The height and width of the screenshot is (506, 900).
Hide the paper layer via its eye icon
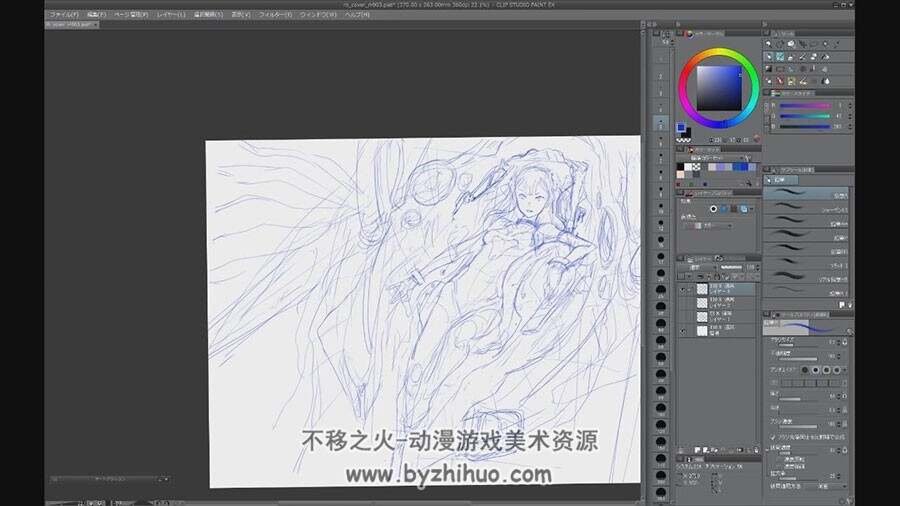coord(683,332)
